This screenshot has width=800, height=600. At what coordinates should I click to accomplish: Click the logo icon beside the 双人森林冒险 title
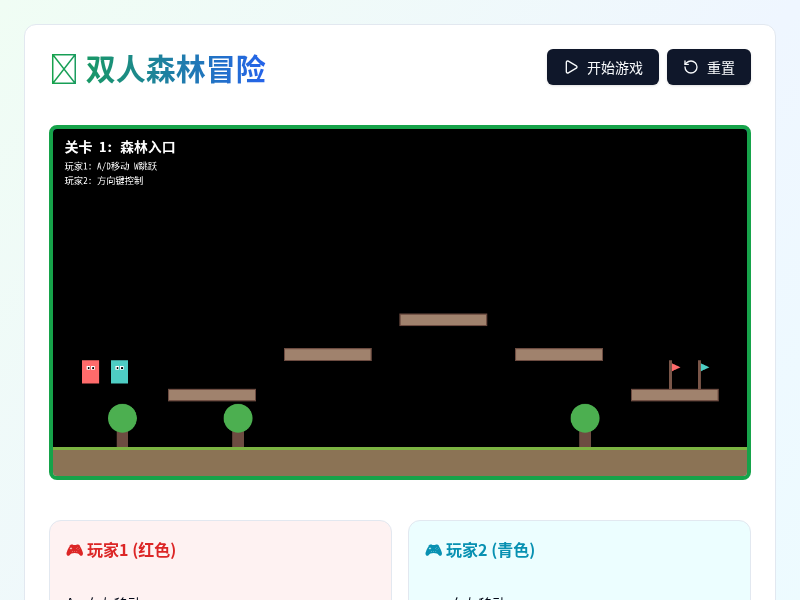(x=64, y=69)
